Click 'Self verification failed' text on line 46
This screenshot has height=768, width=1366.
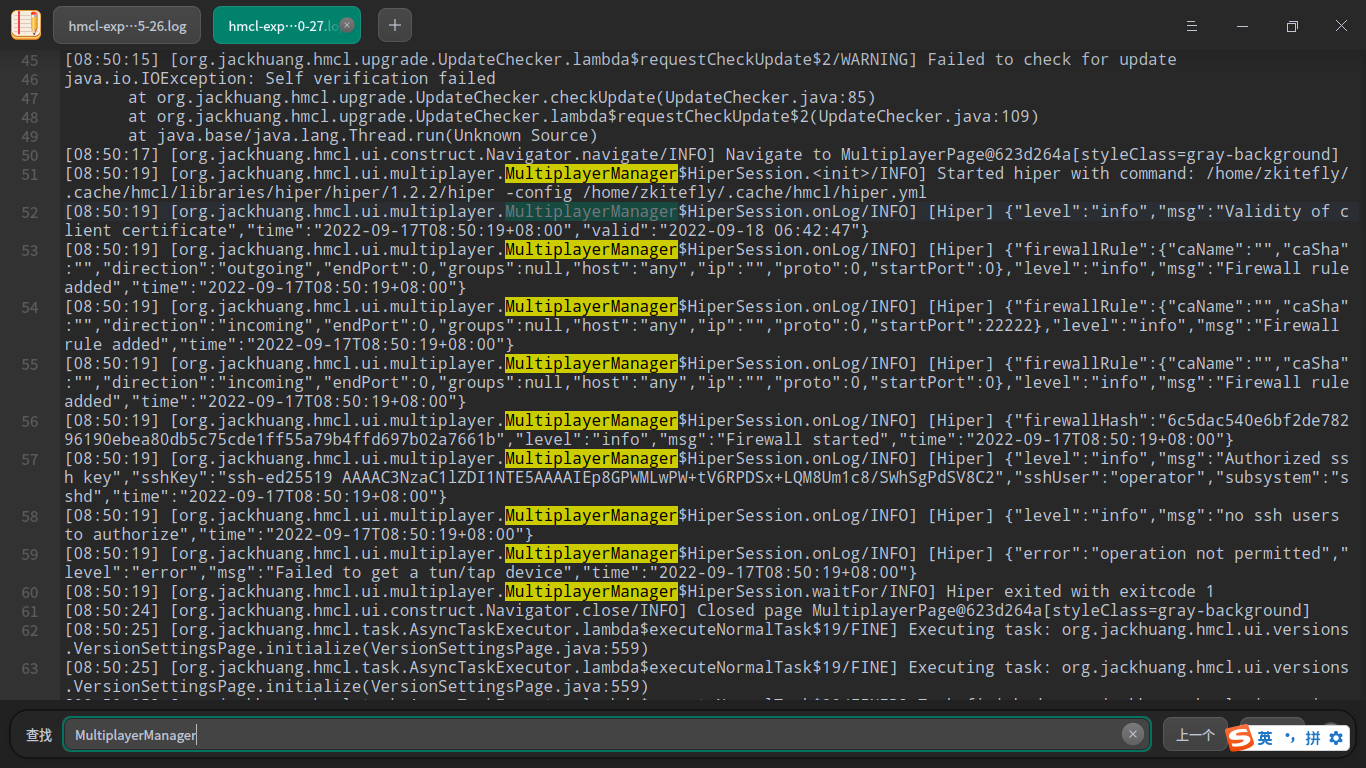coord(380,79)
